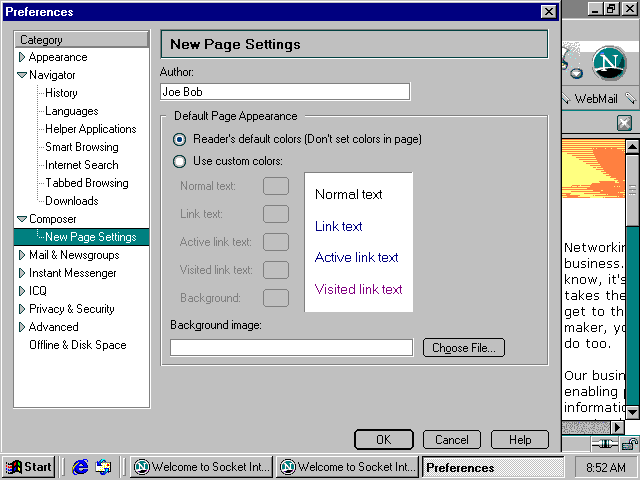Click the Background color swatch

276,298
